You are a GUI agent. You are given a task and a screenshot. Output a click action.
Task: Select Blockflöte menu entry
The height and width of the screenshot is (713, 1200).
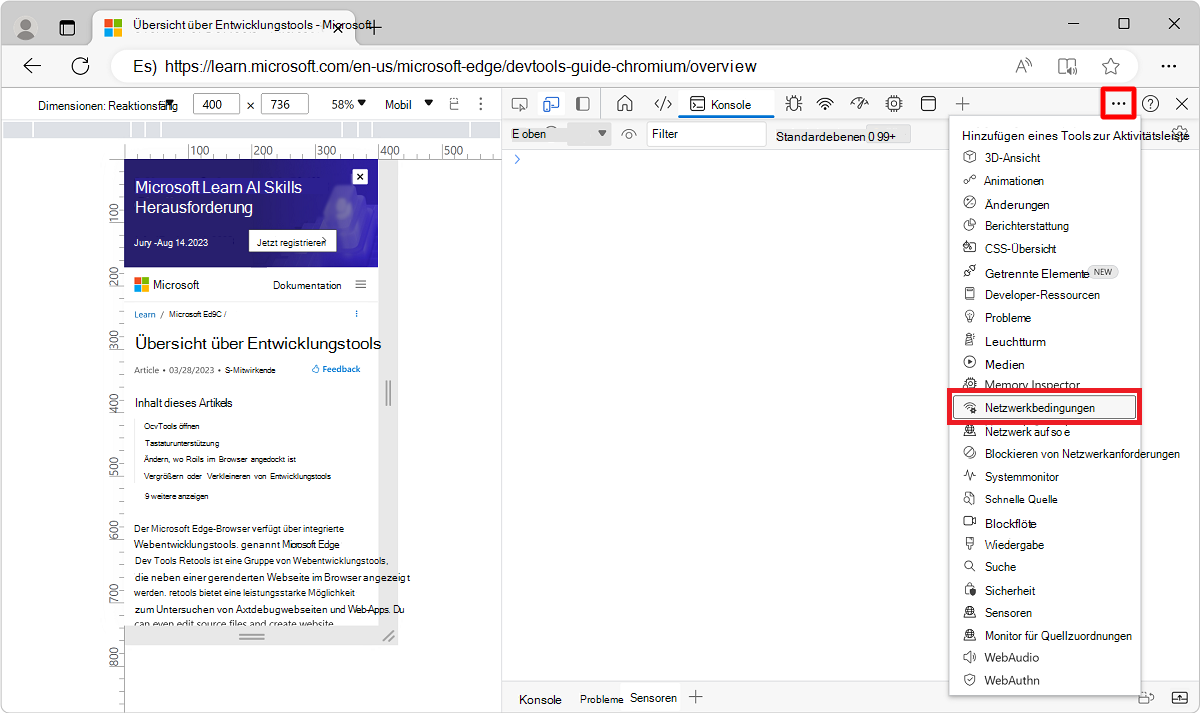1044,523
